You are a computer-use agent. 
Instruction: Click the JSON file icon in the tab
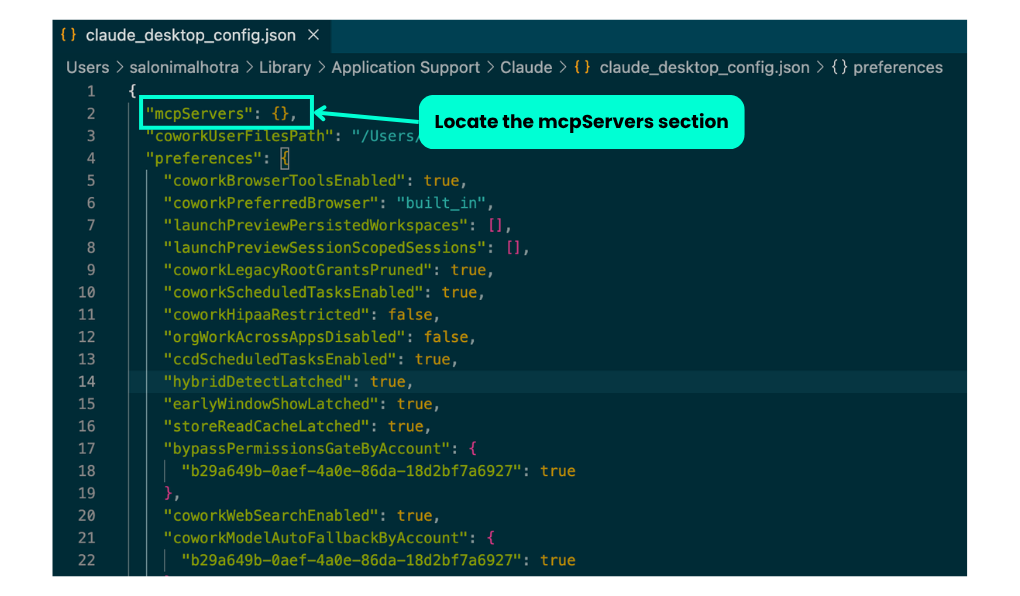pos(68,35)
